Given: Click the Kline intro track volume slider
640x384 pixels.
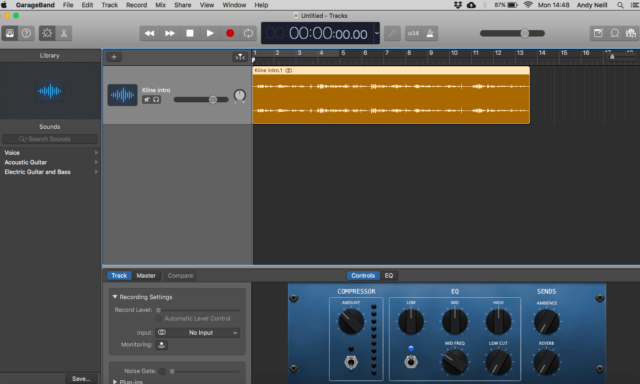Looking at the screenshot, I should pos(201,100).
